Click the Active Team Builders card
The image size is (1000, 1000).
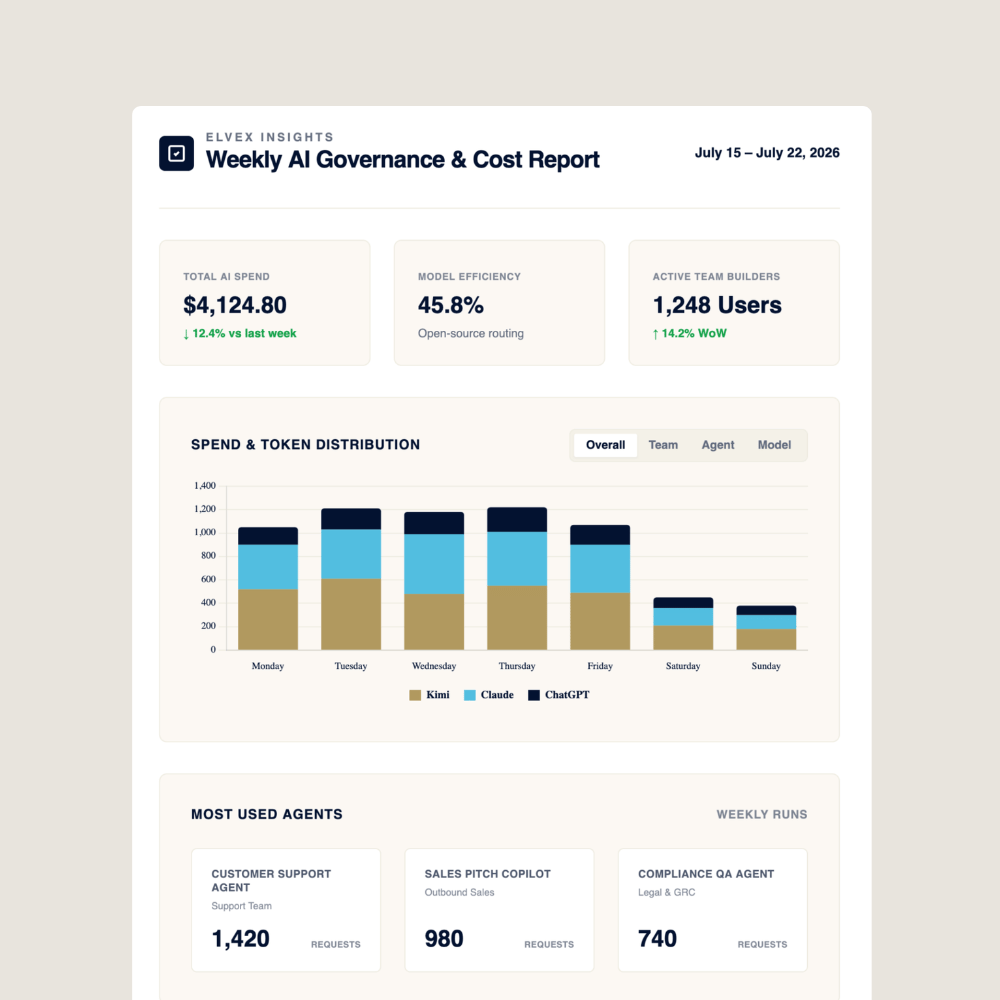734,303
